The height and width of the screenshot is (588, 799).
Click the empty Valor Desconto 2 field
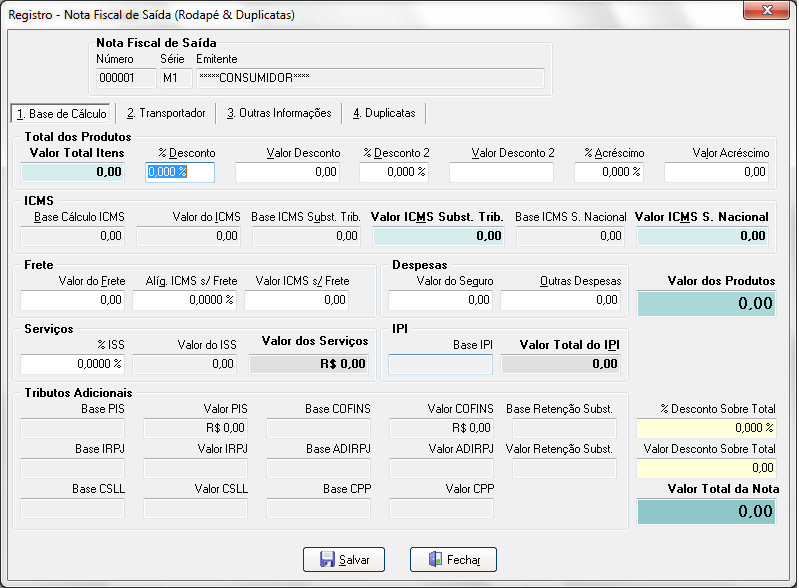coord(501,172)
